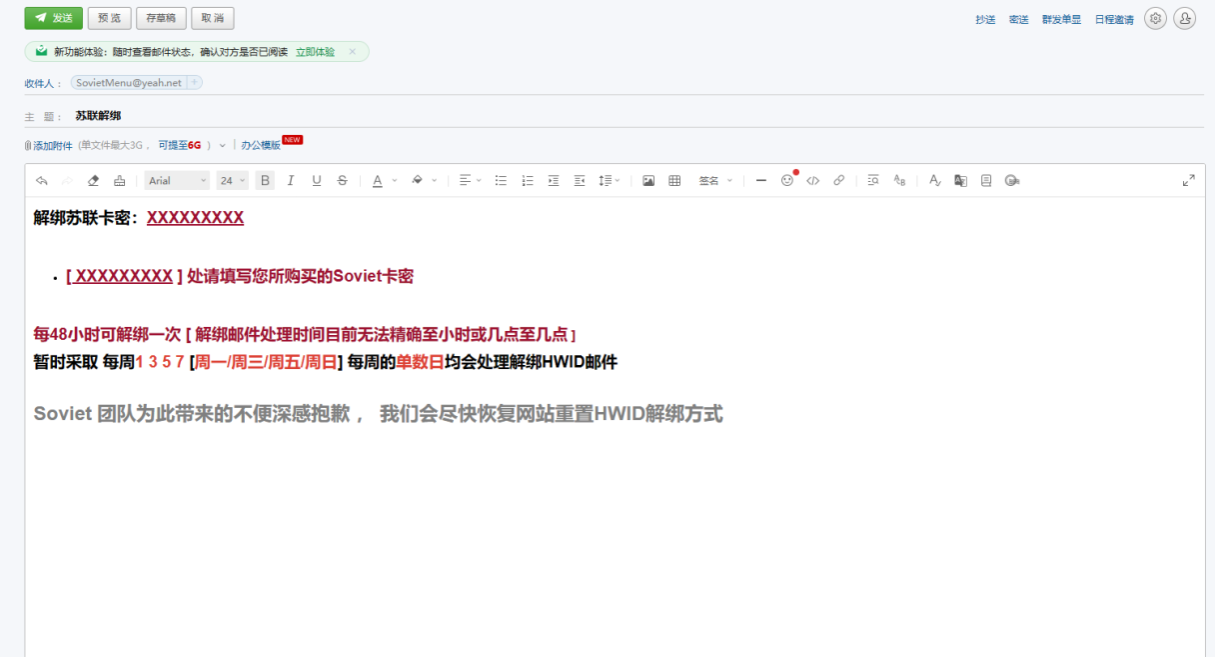Click the 抄送 (Cc) option
Viewport: 1215px width, 657px height.
click(985, 20)
